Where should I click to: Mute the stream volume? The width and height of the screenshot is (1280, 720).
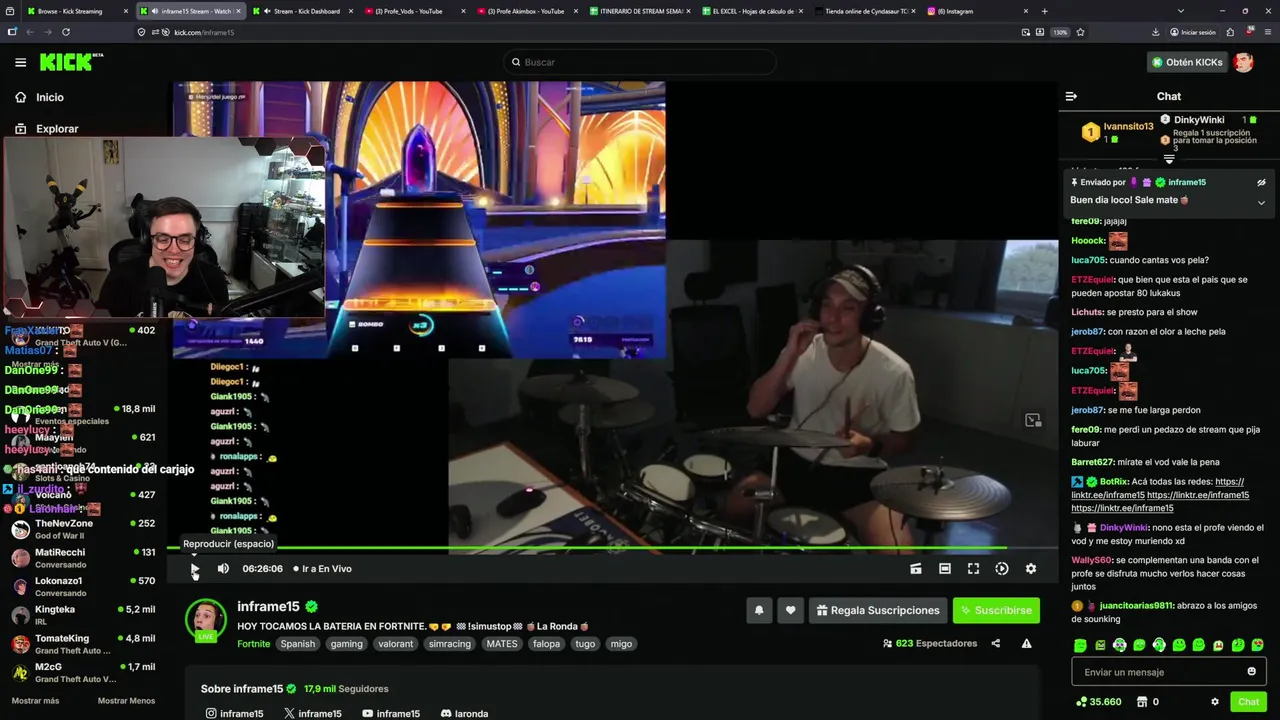tap(223, 568)
